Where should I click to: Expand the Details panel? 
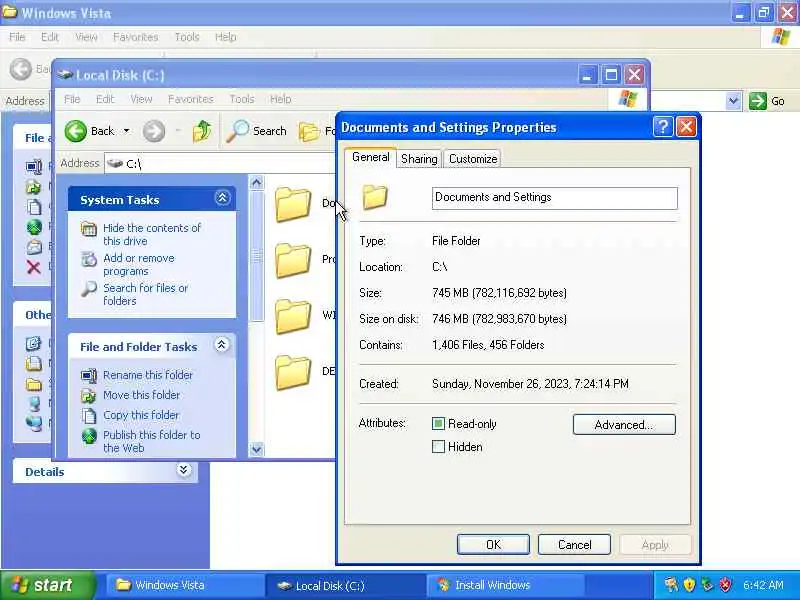pos(184,470)
